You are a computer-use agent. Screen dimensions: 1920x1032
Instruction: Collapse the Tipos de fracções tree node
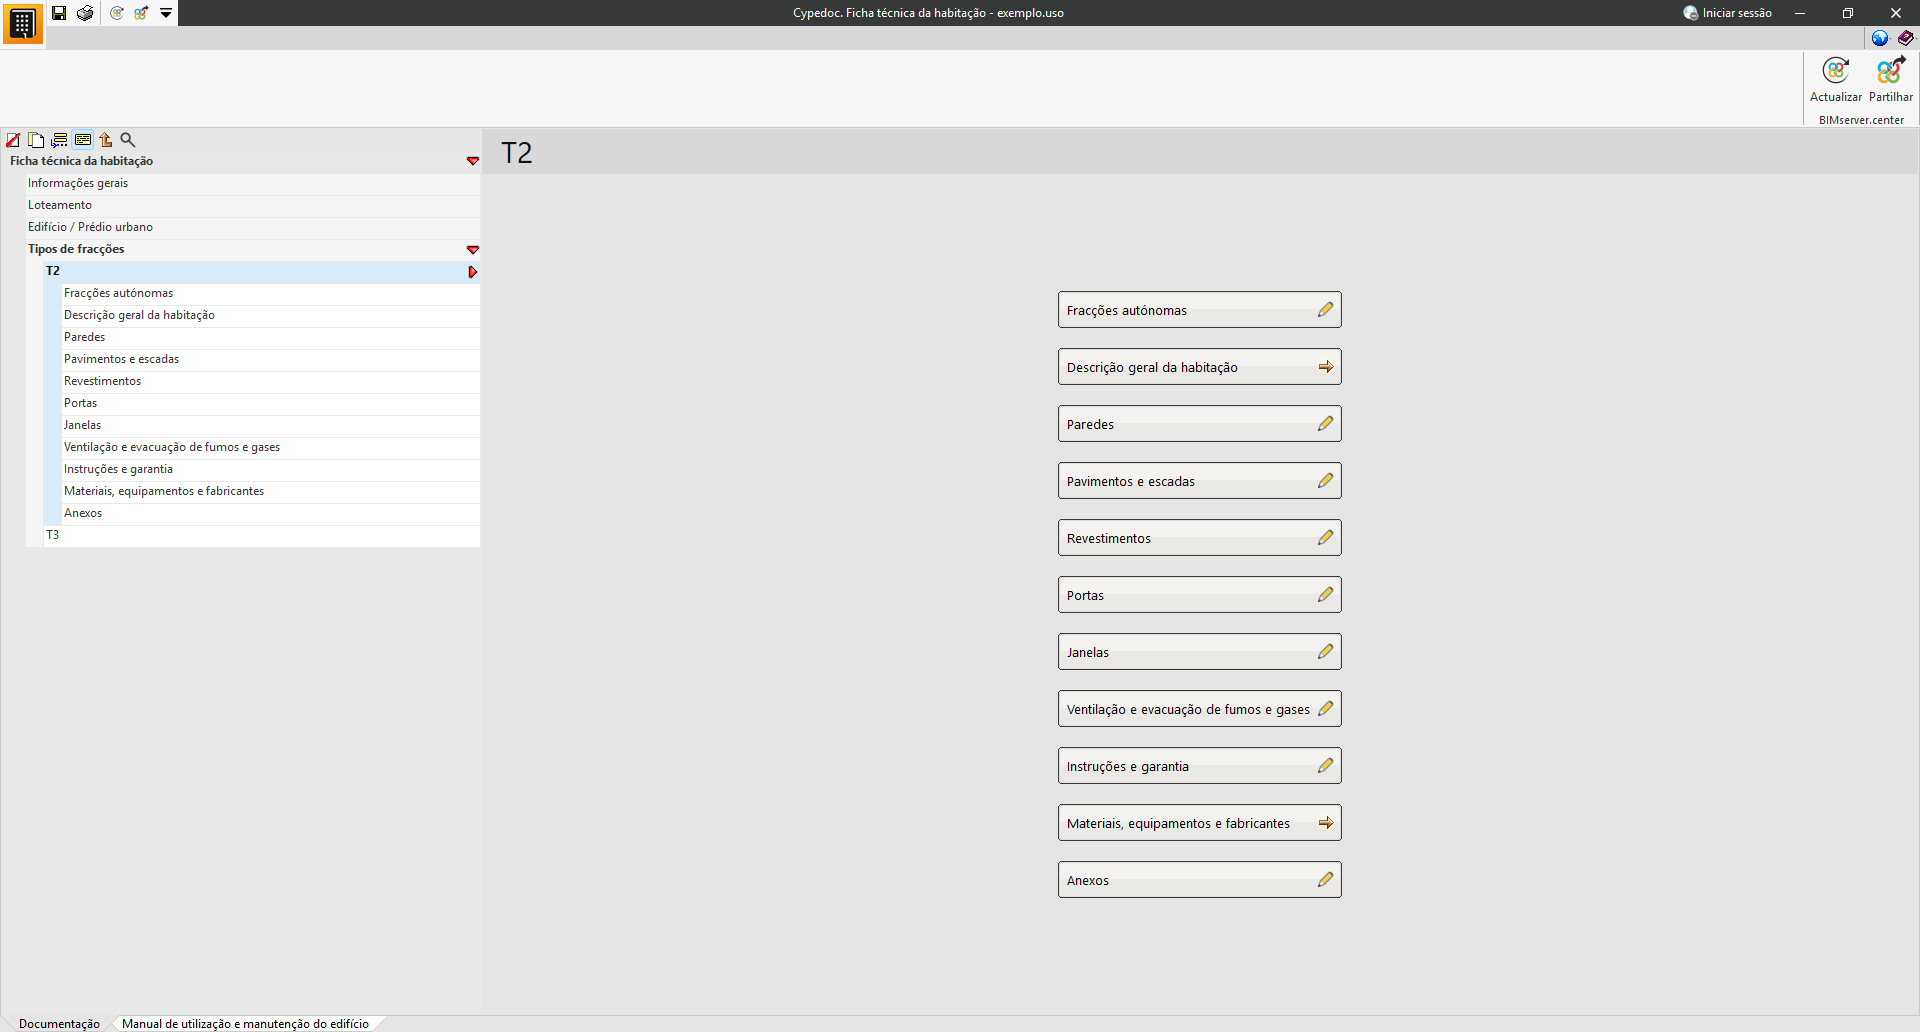tap(473, 249)
